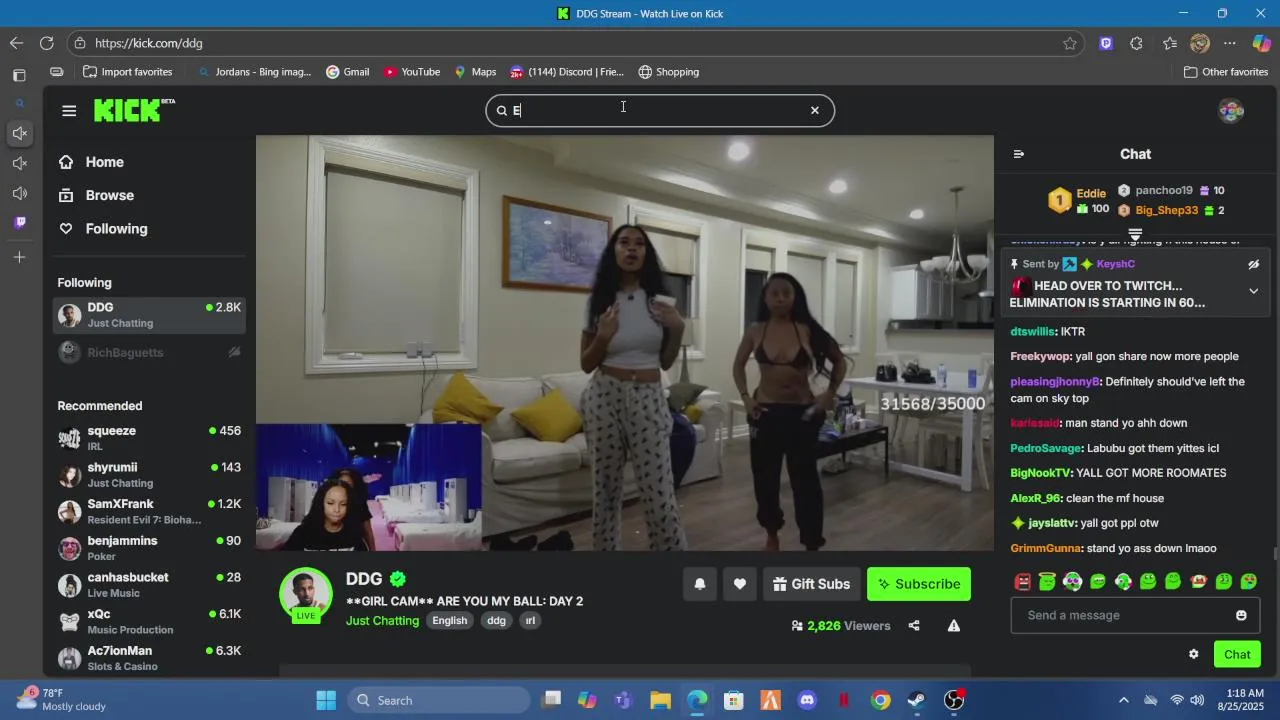The width and height of the screenshot is (1280, 720).
Task: Click into the Kick search field
Action: point(658,110)
